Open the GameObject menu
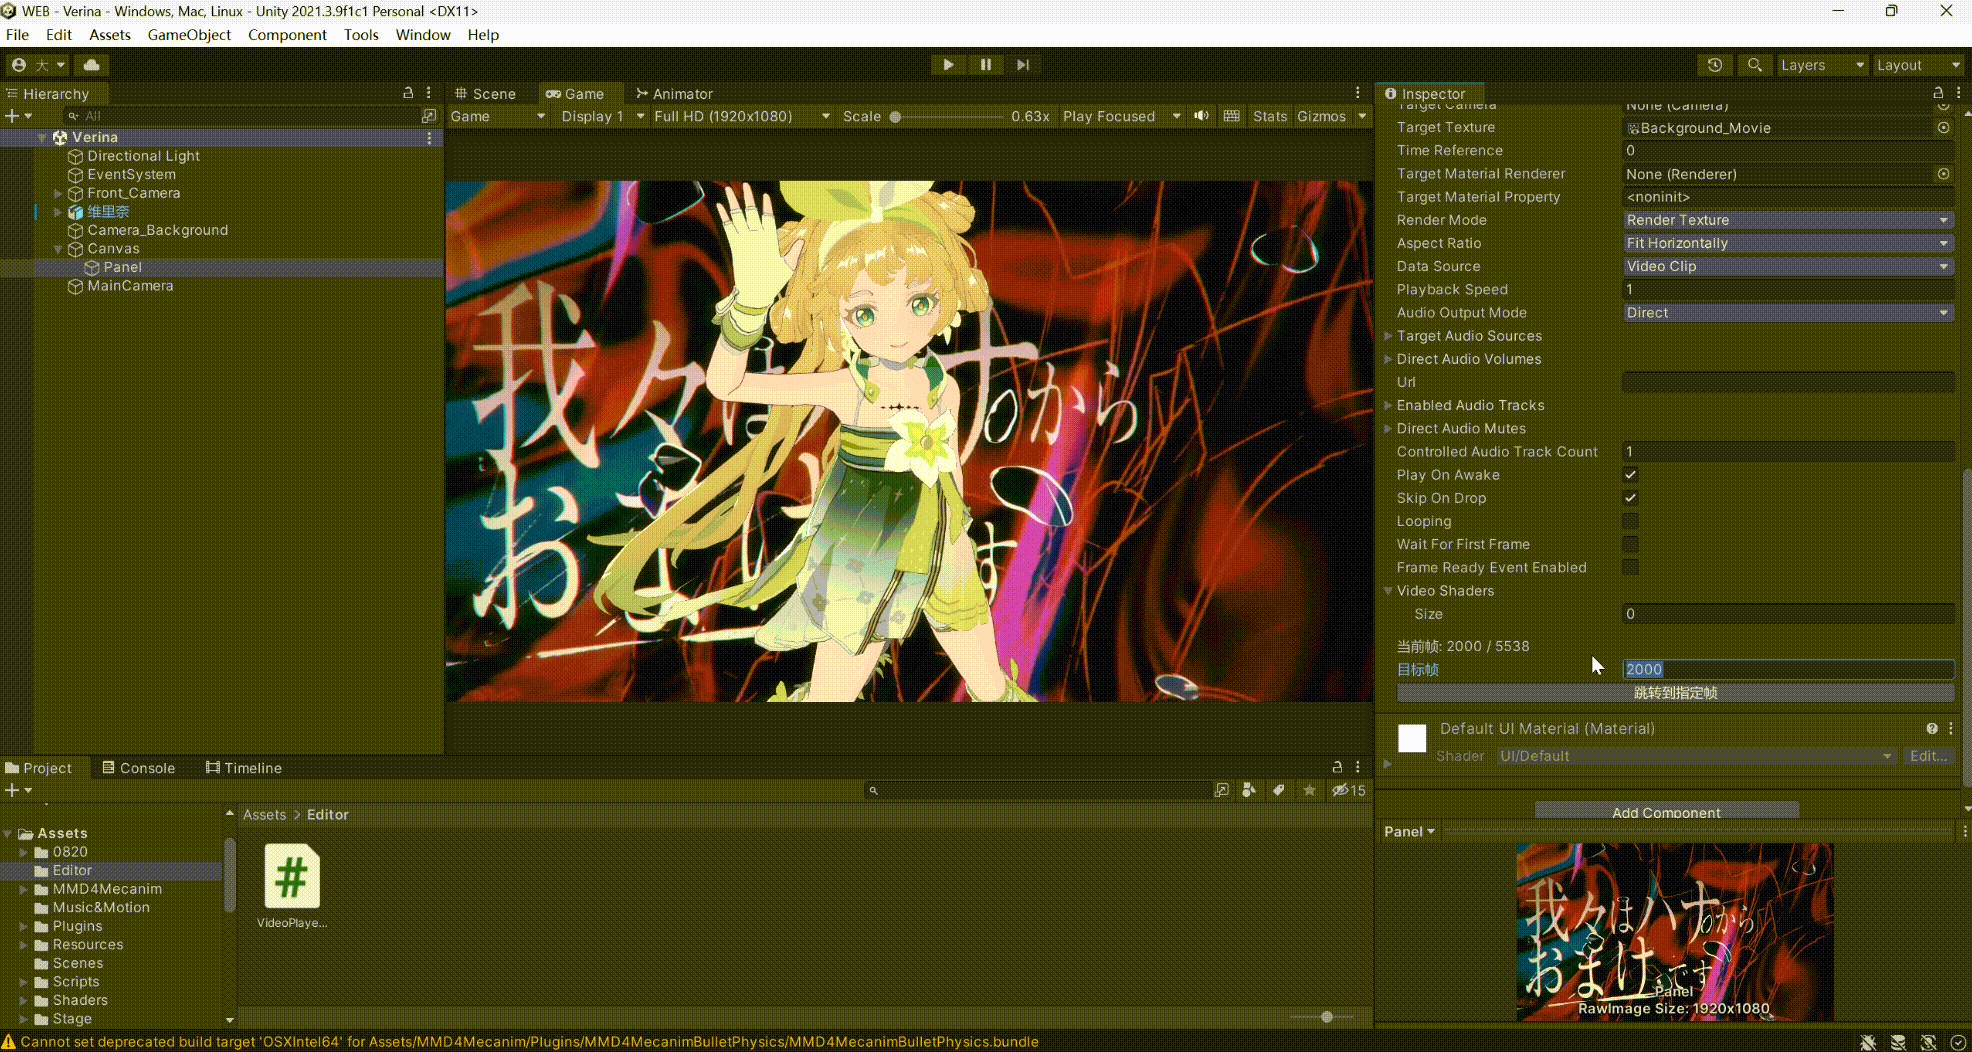This screenshot has height=1052, width=1972. tap(189, 35)
